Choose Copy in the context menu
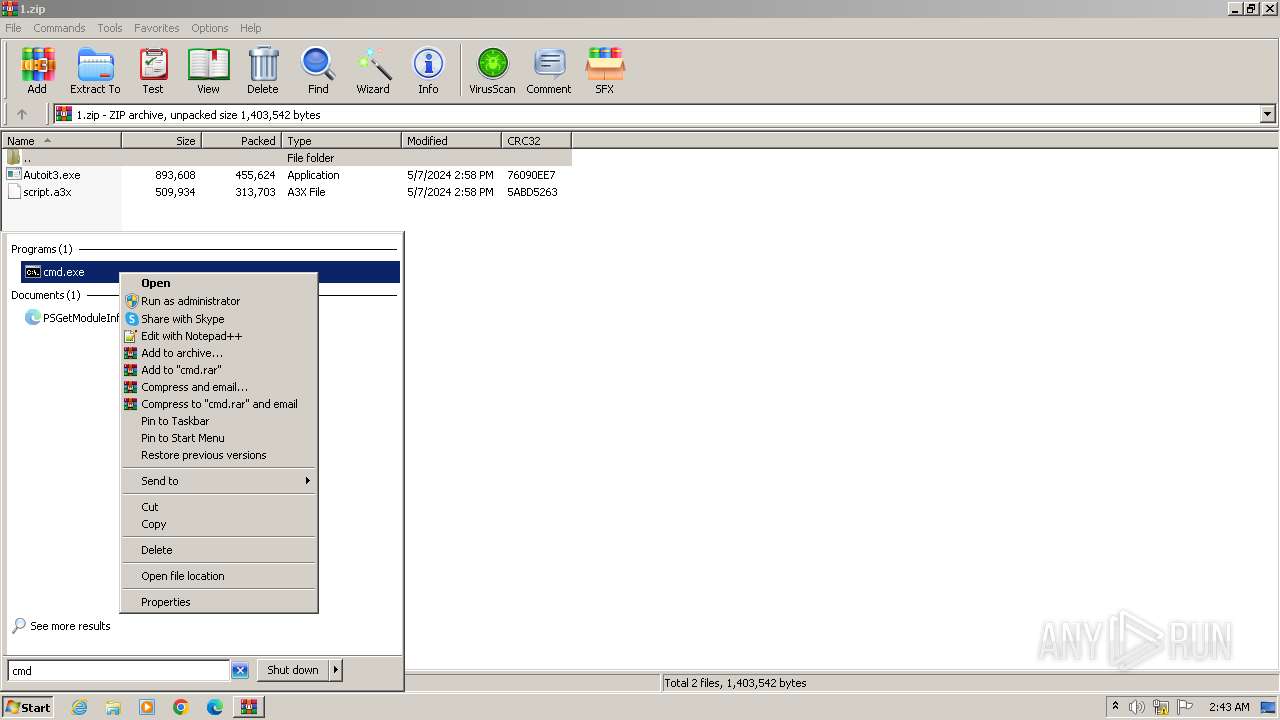Image resolution: width=1280 pixels, height=720 pixels. click(x=219, y=524)
